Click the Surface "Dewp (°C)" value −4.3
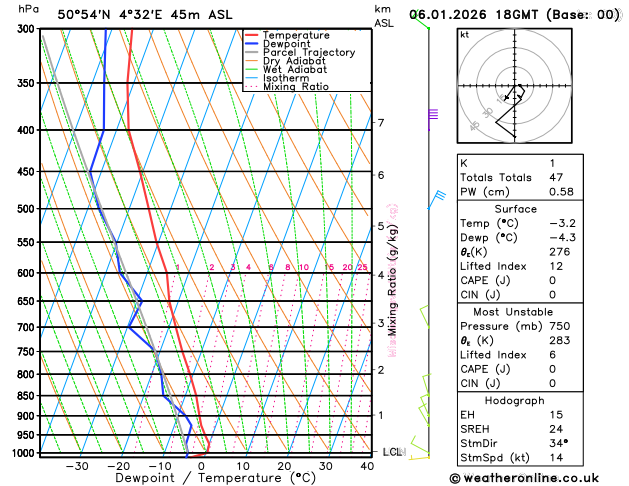Image resolution: width=629 pixels, height=486 pixels. 562,238
